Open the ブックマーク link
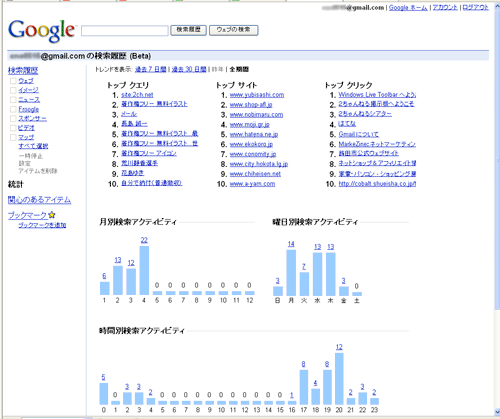This screenshot has width=500, height=419. 27,215
